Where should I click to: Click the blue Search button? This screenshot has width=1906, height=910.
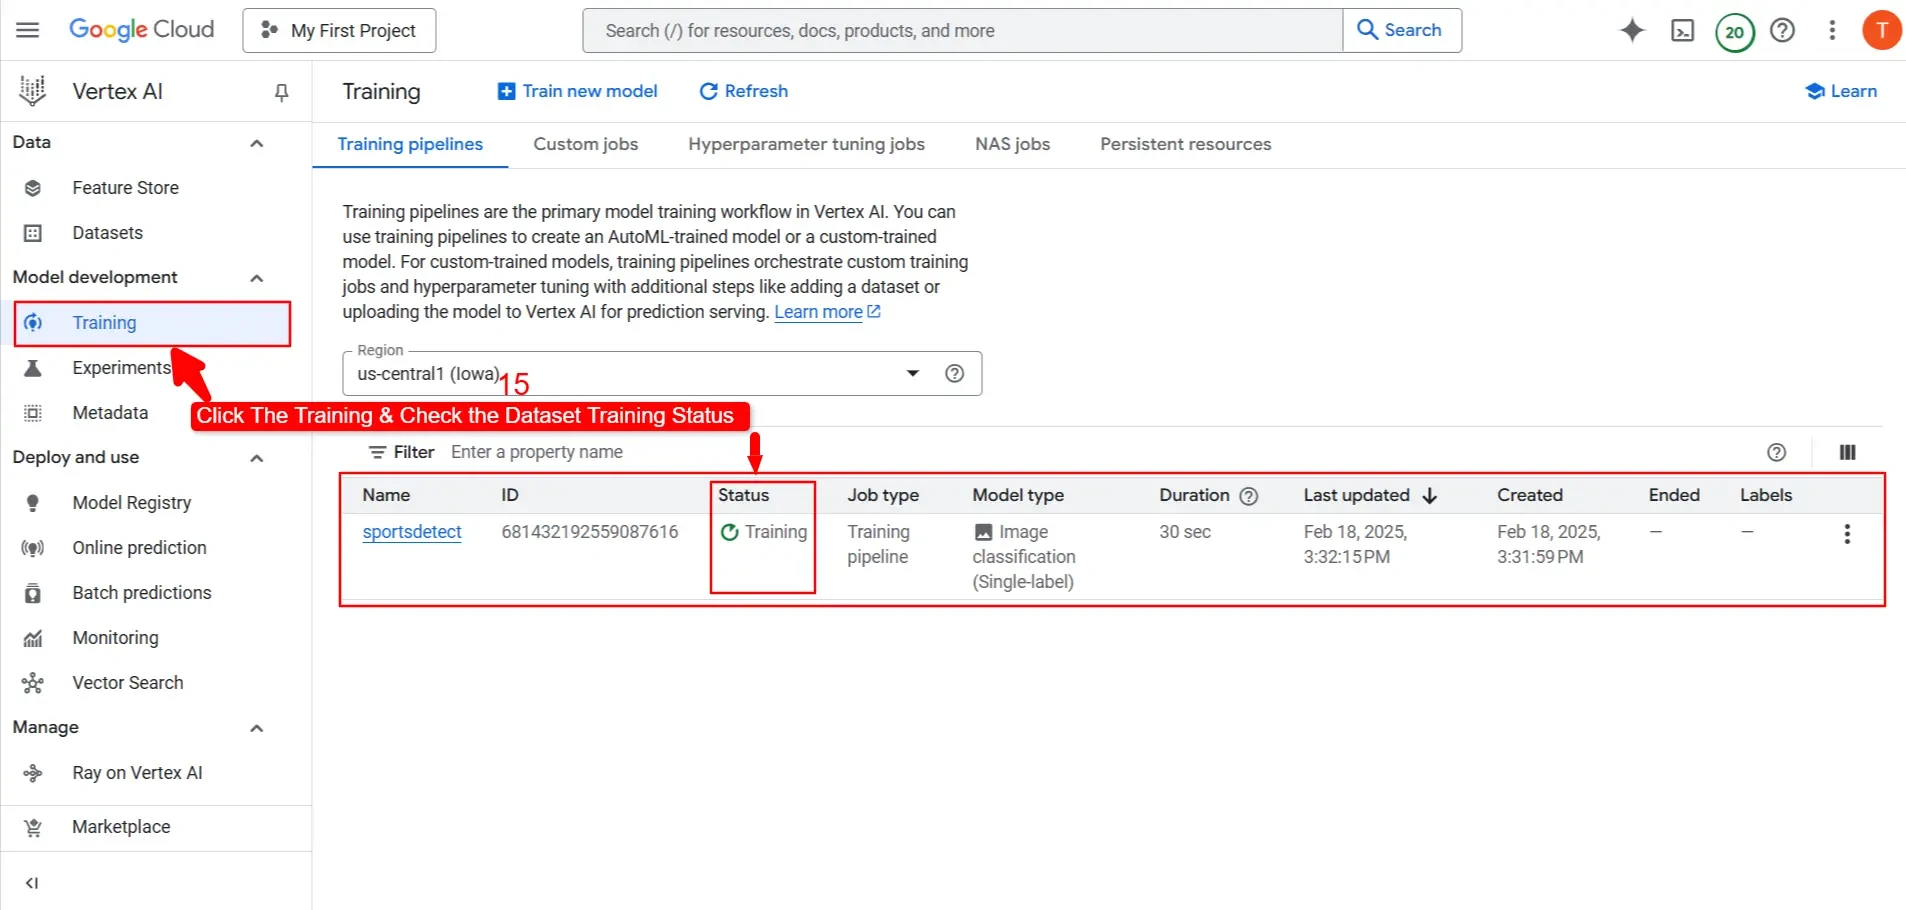tap(1400, 30)
